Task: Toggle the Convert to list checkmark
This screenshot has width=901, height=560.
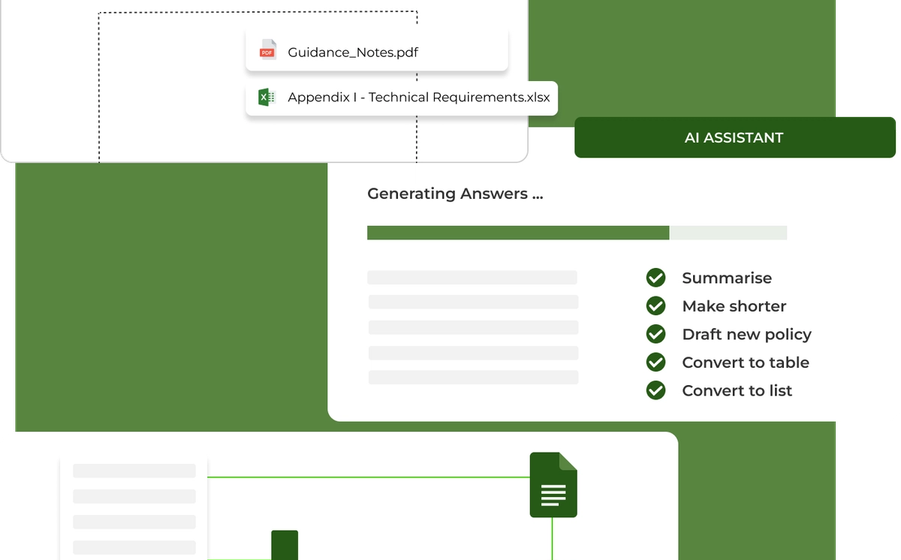Action: coord(656,390)
